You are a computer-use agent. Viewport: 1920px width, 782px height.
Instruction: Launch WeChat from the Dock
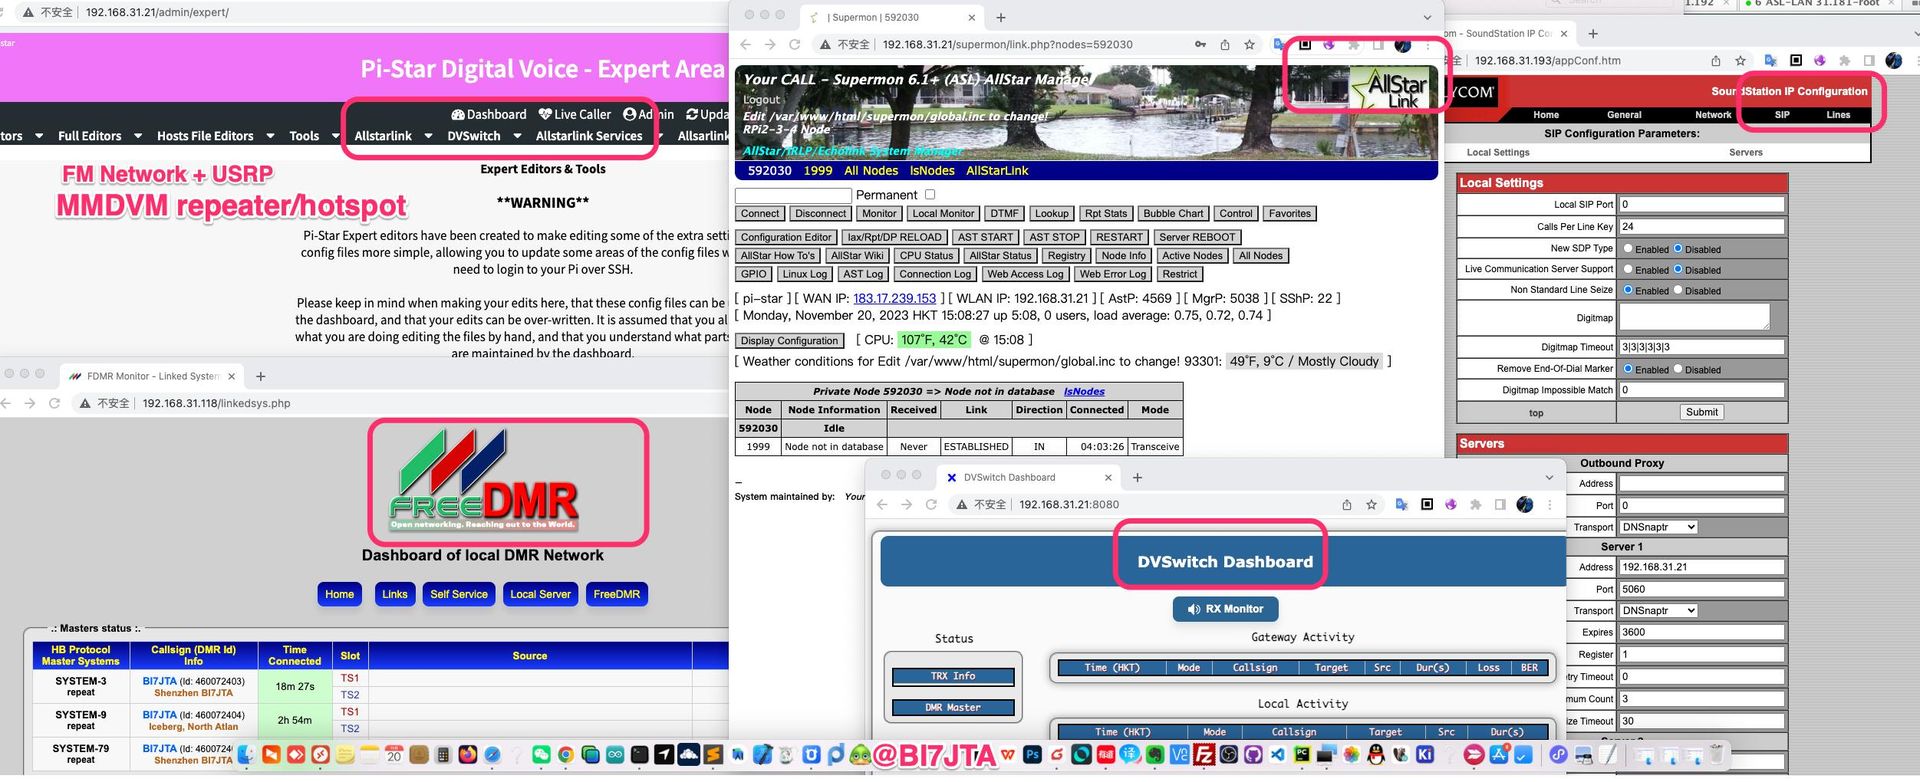pyautogui.click(x=541, y=755)
